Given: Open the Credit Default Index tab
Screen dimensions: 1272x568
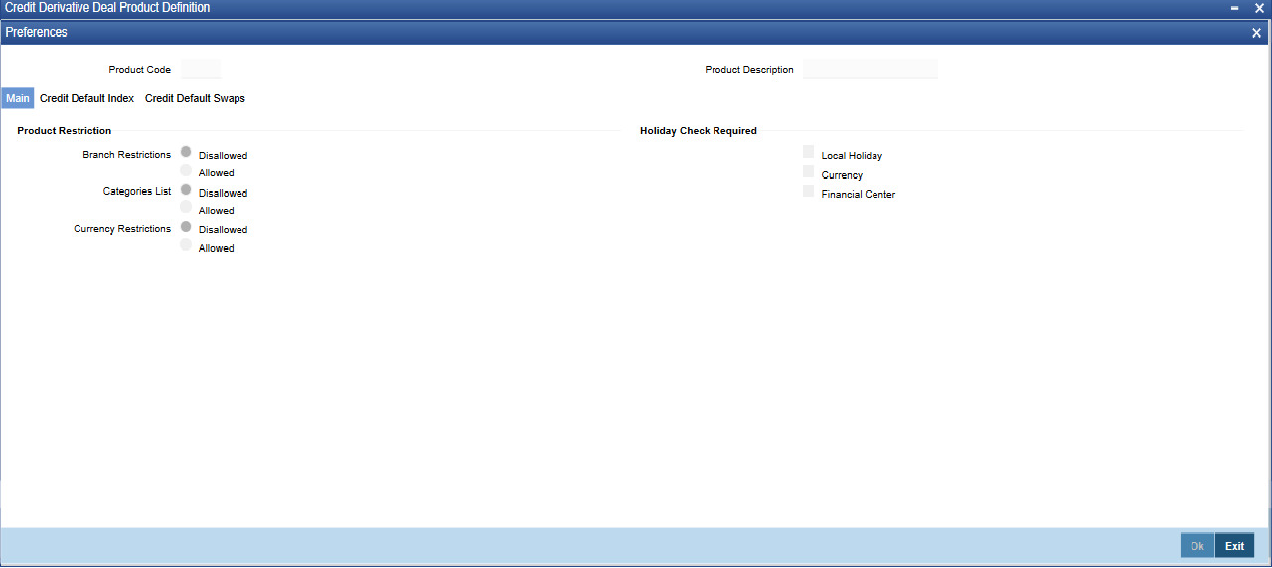Looking at the screenshot, I should click(x=87, y=98).
